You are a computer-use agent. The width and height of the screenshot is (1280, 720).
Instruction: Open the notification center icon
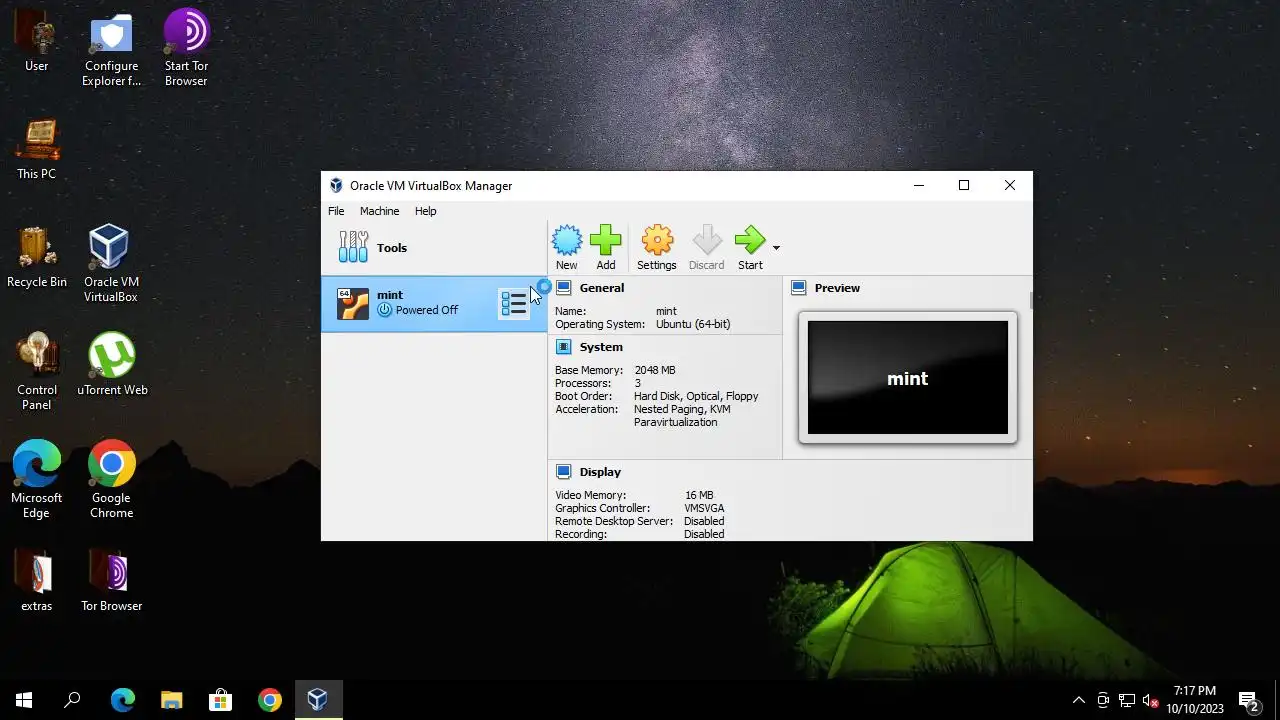coord(1248,700)
